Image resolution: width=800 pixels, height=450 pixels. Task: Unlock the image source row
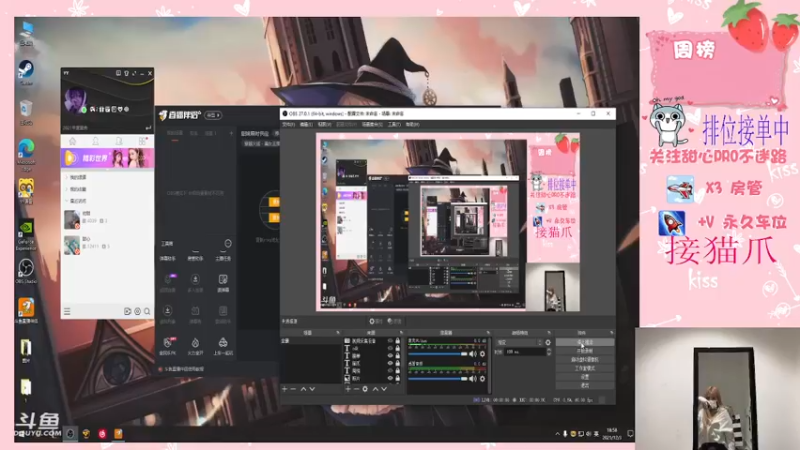[x=397, y=378]
